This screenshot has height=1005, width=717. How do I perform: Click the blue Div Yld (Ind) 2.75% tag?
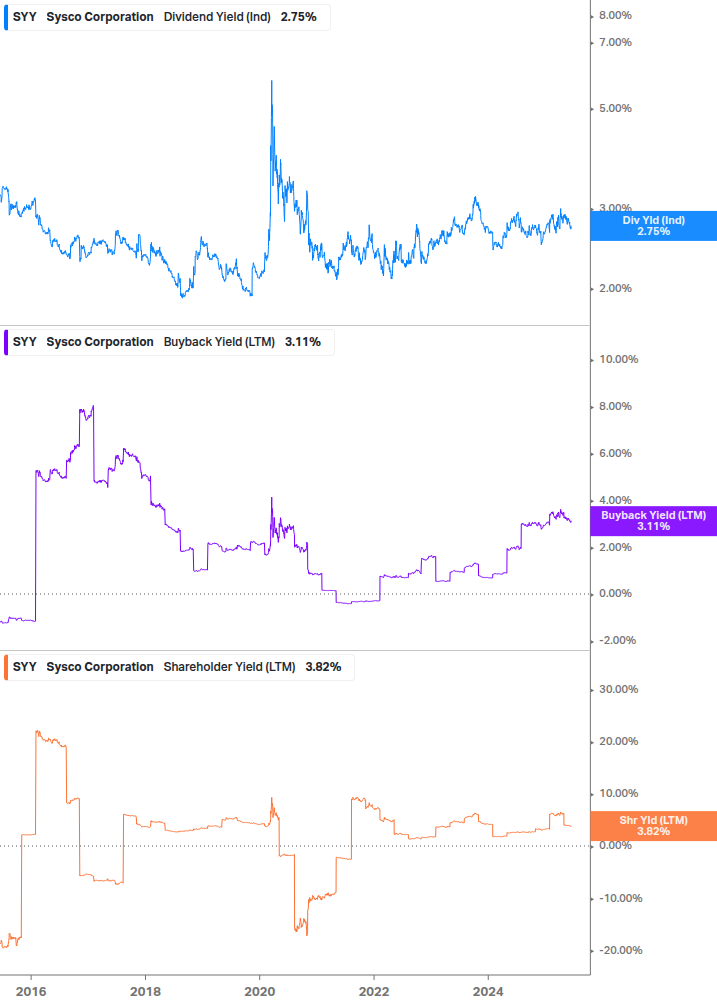(x=654, y=226)
